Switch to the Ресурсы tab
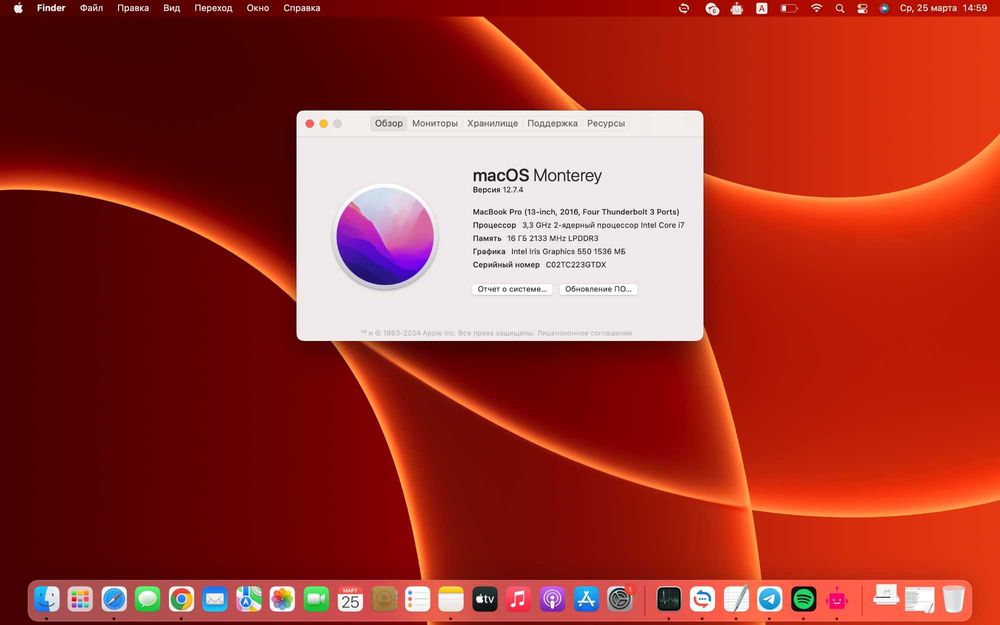1000x625 pixels. point(606,123)
